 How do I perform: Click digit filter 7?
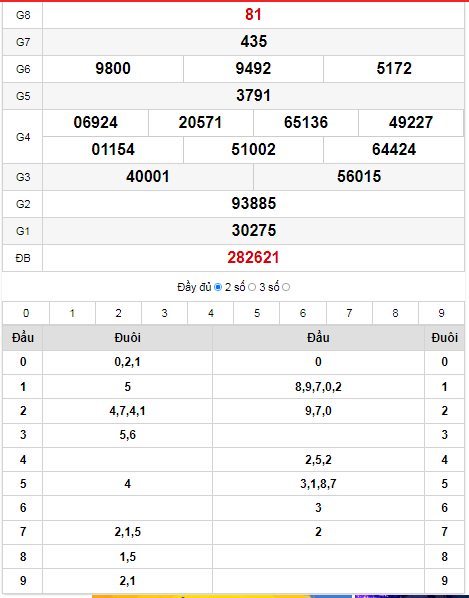[349, 313]
